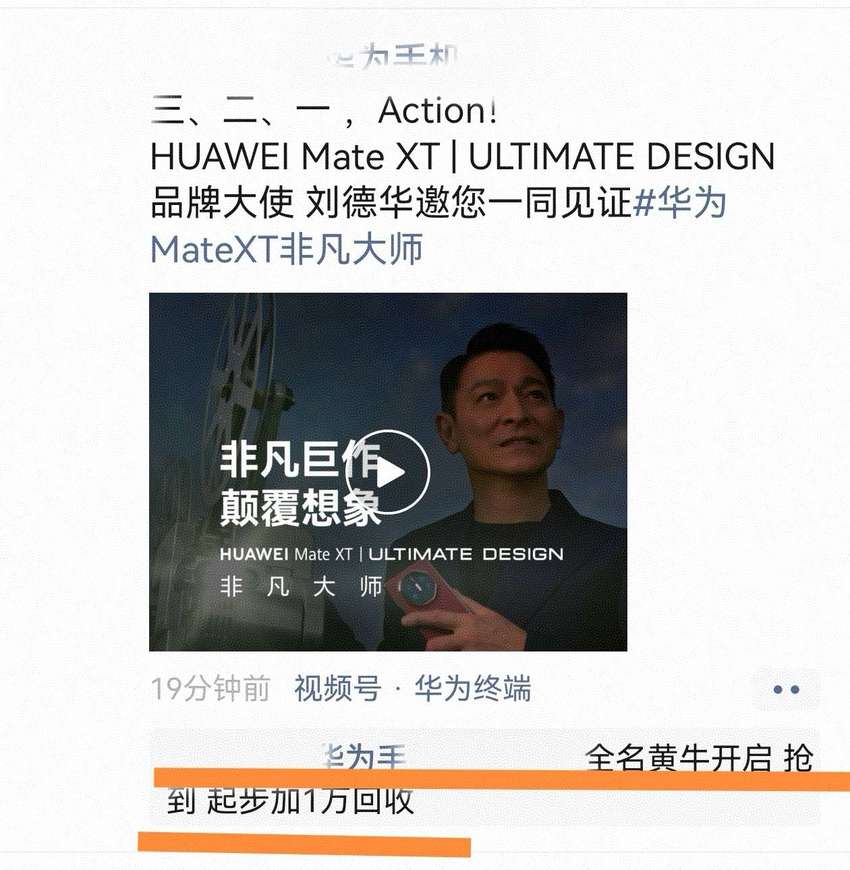The image size is (850, 870).
Task: Open the 华为终端 account link
Action: (473, 689)
